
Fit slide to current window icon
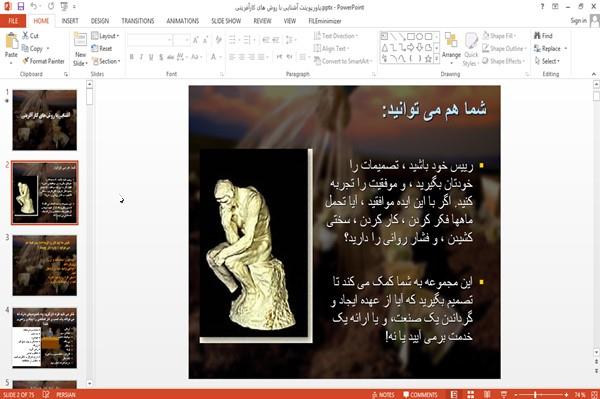tap(594, 394)
